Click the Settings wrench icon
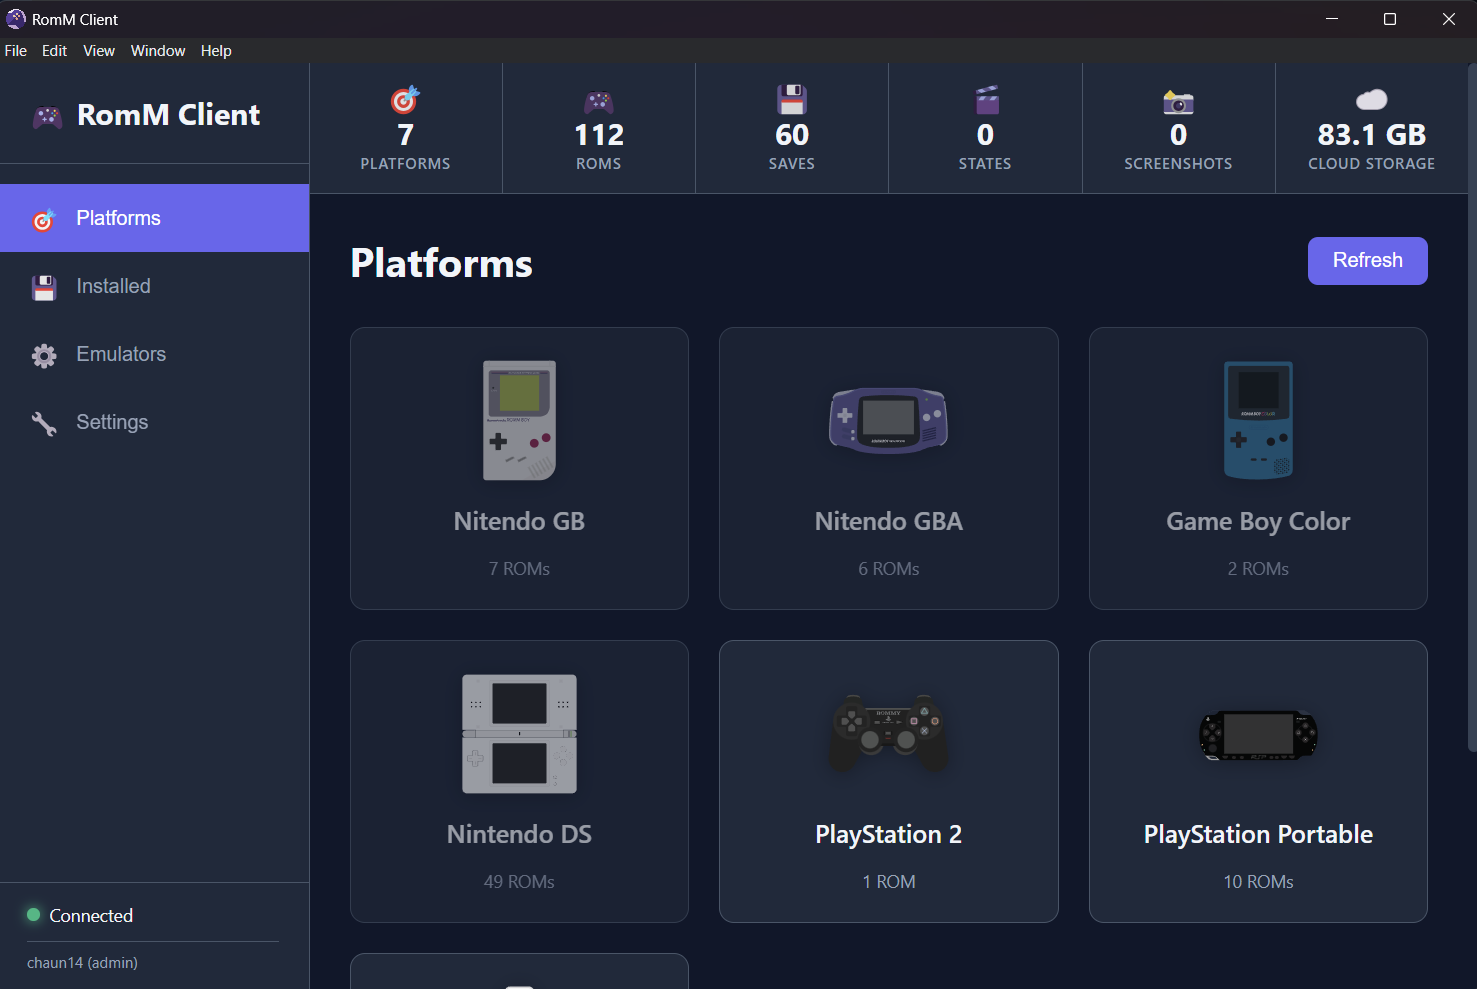1477x989 pixels. pyautogui.click(x=44, y=422)
